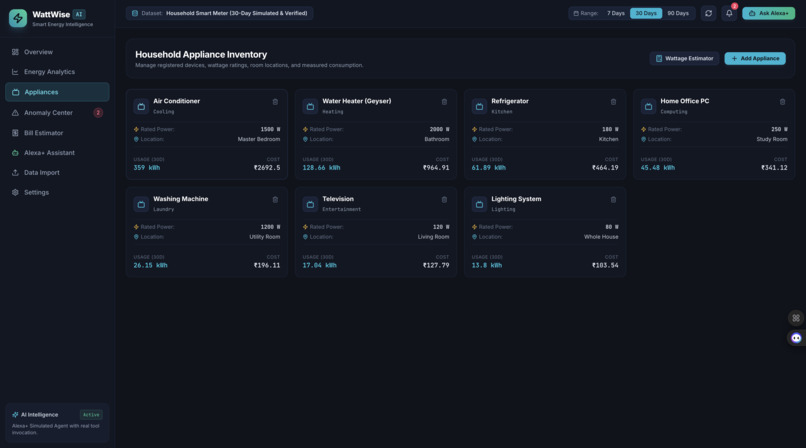Delete the Television appliance
806x448 pixels.
click(x=444, y=199)
